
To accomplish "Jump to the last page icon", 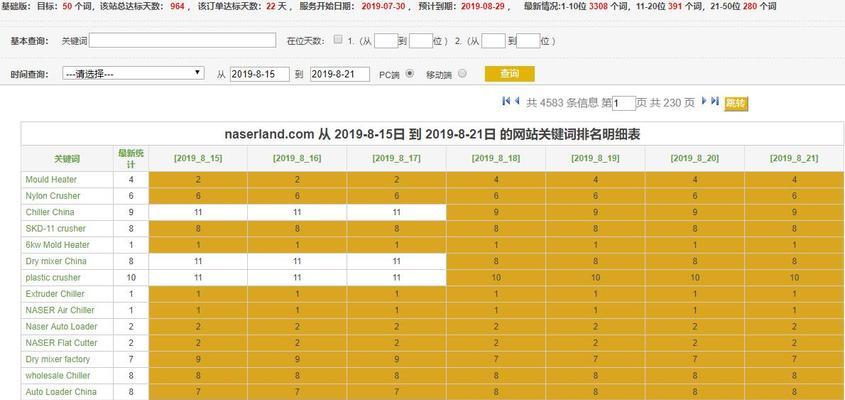I will coord(715,101).
